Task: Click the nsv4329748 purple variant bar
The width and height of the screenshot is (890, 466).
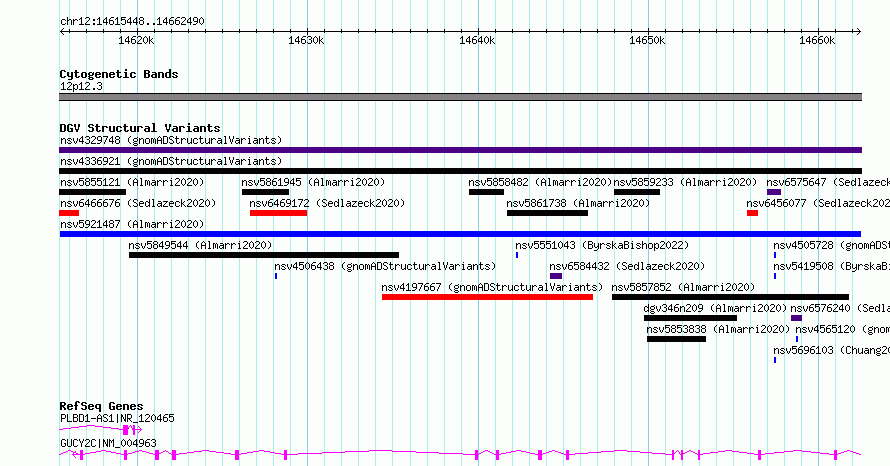Action: click(460, 150)
